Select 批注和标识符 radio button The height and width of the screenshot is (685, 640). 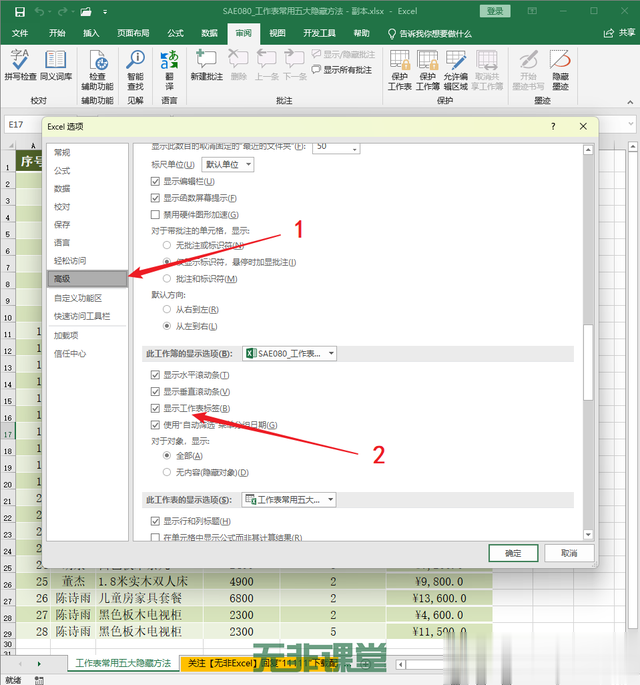pyautogui.click(x=167, y=278)
